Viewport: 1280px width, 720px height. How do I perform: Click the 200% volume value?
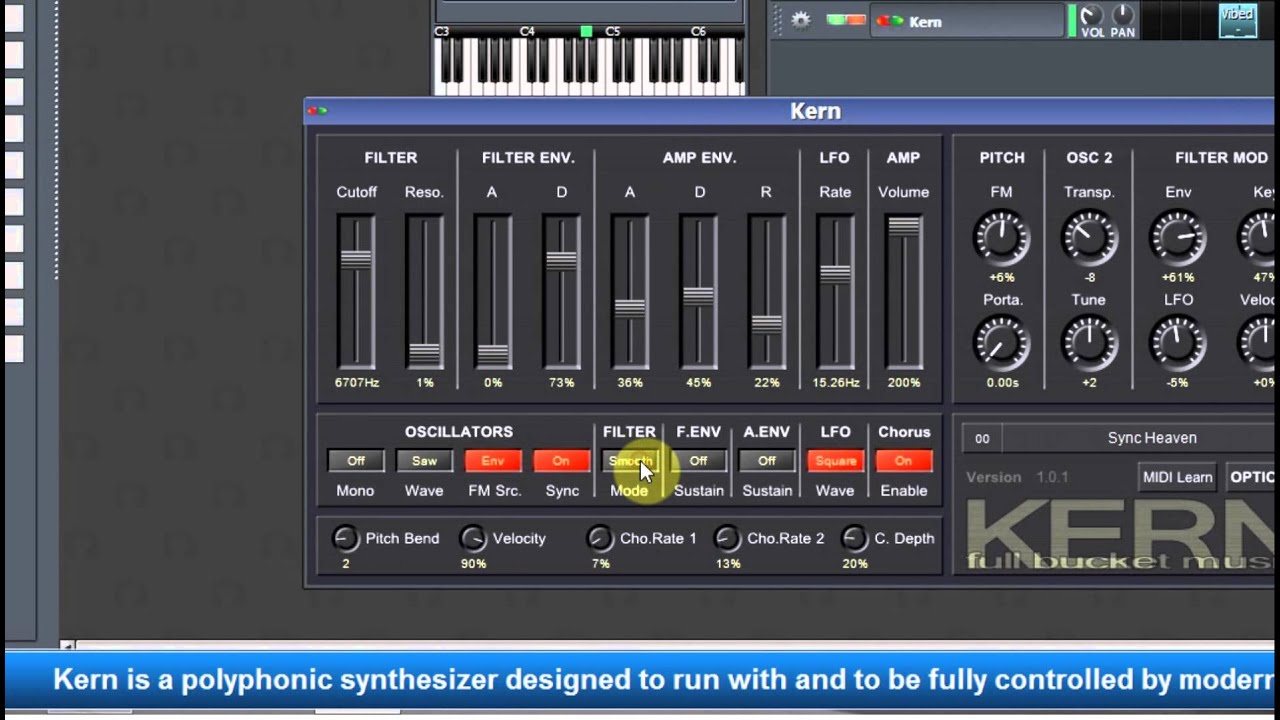903,383
